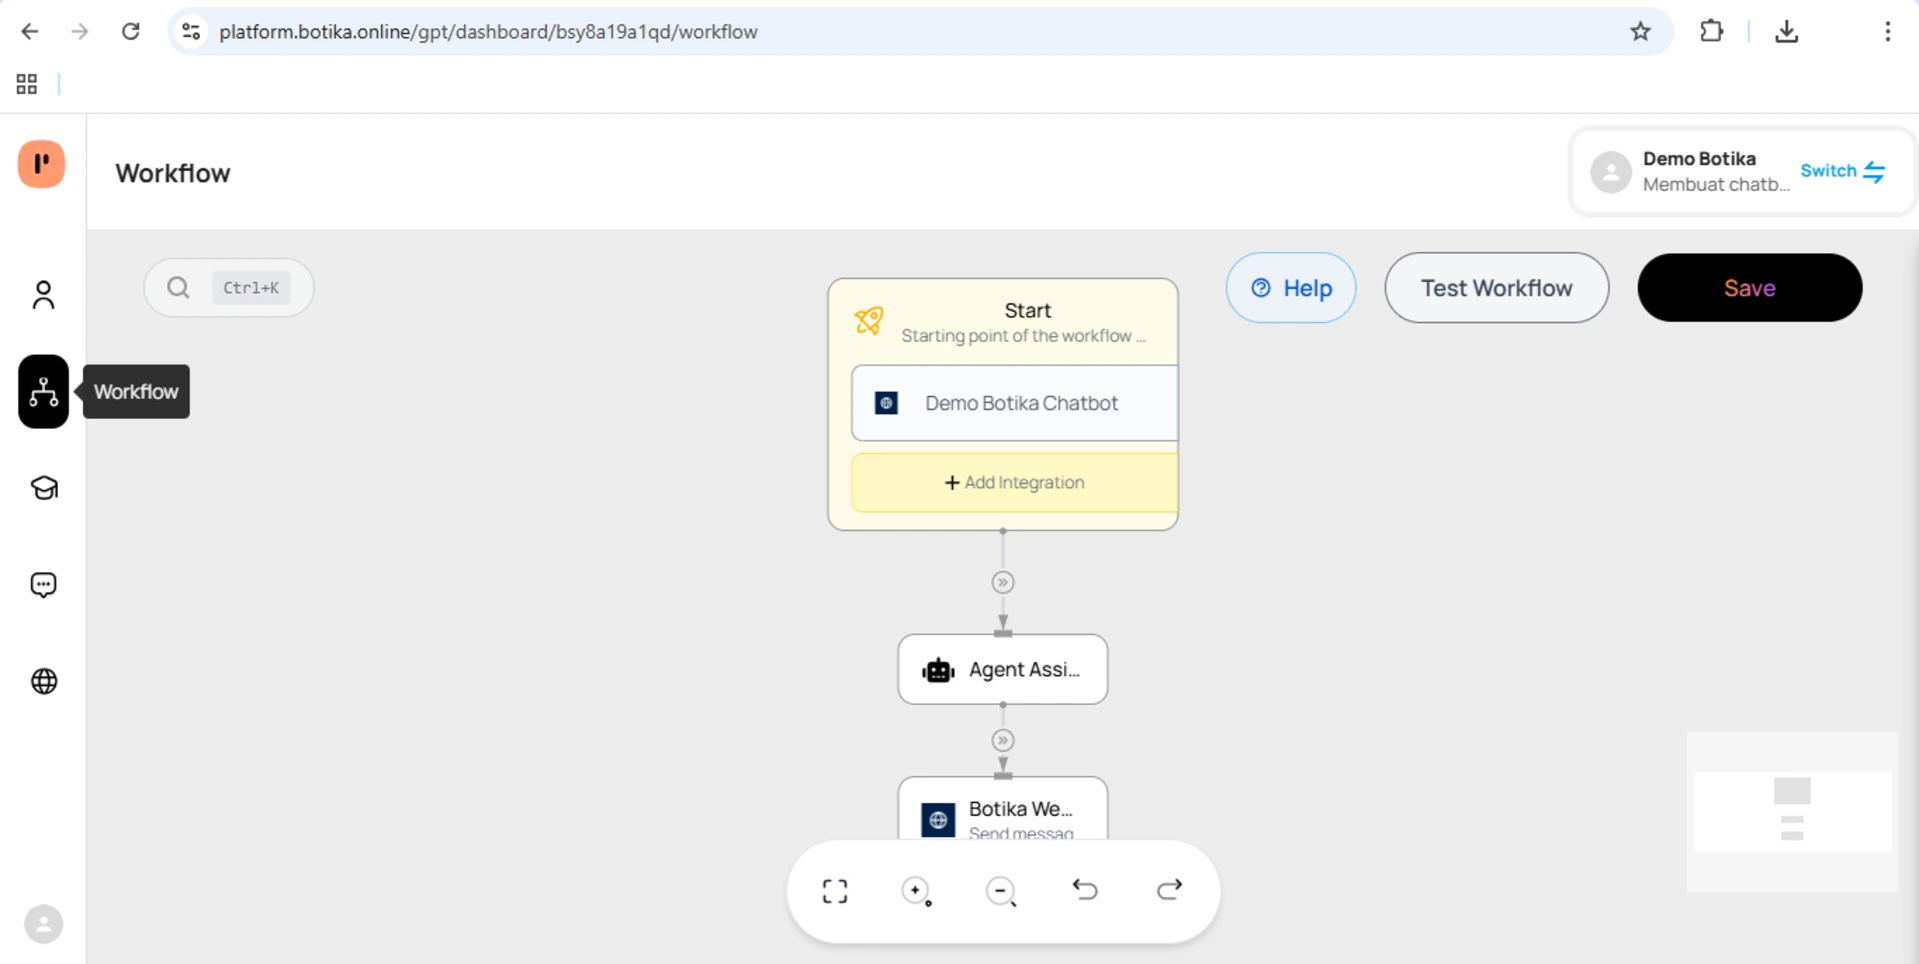Zoom in using the plus icon below the canvas
Viewport: 1919px width, 964px height.
(917, 890)
